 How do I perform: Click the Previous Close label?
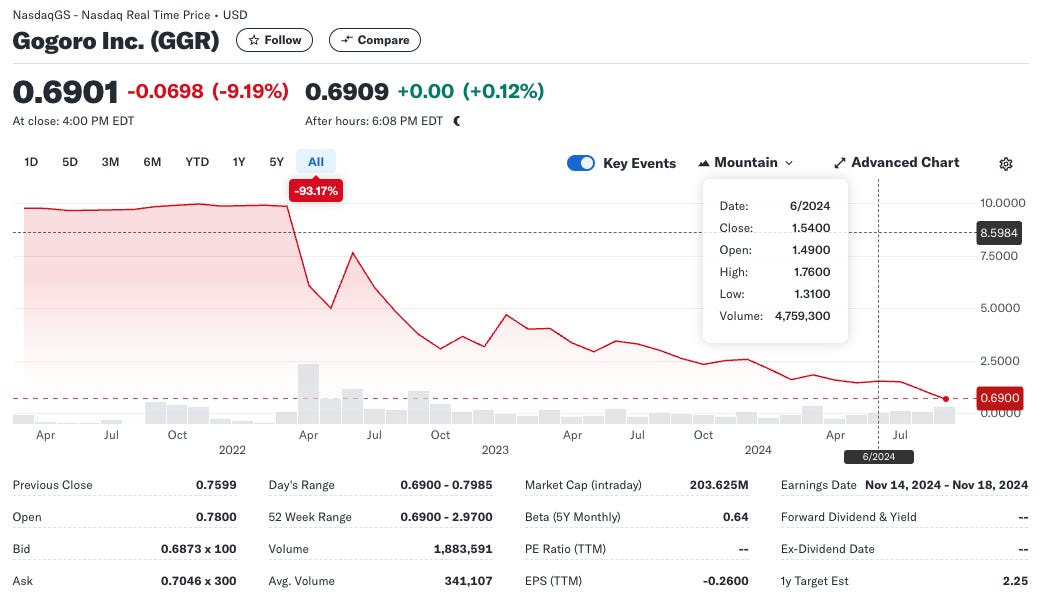tap(52, 485)
